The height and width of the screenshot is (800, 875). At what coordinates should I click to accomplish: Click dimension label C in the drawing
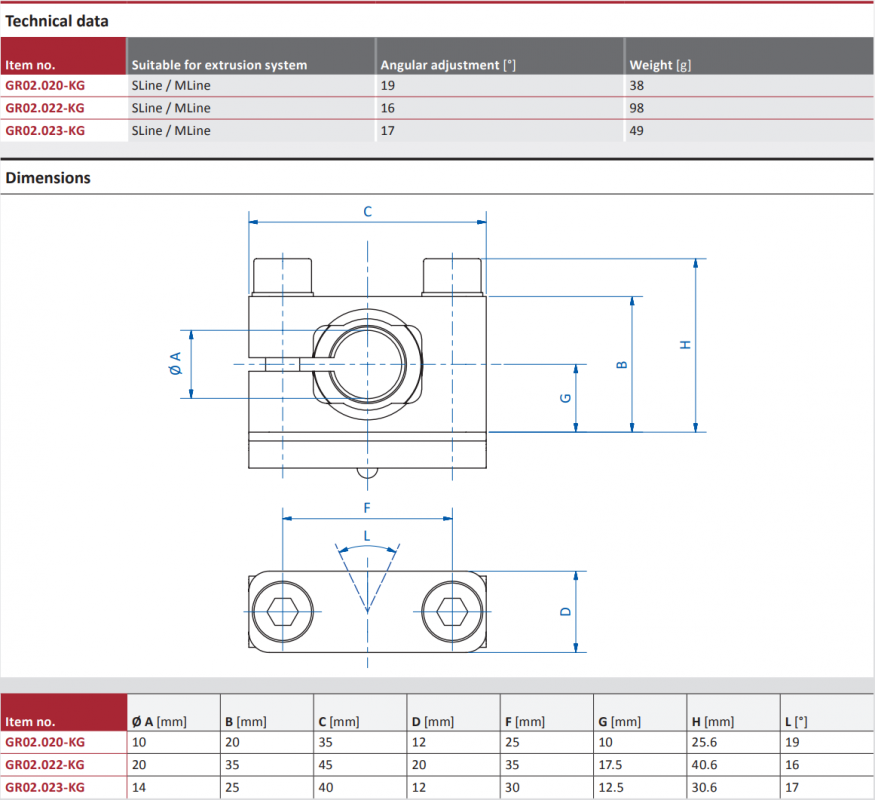click(x=367, y=211)
